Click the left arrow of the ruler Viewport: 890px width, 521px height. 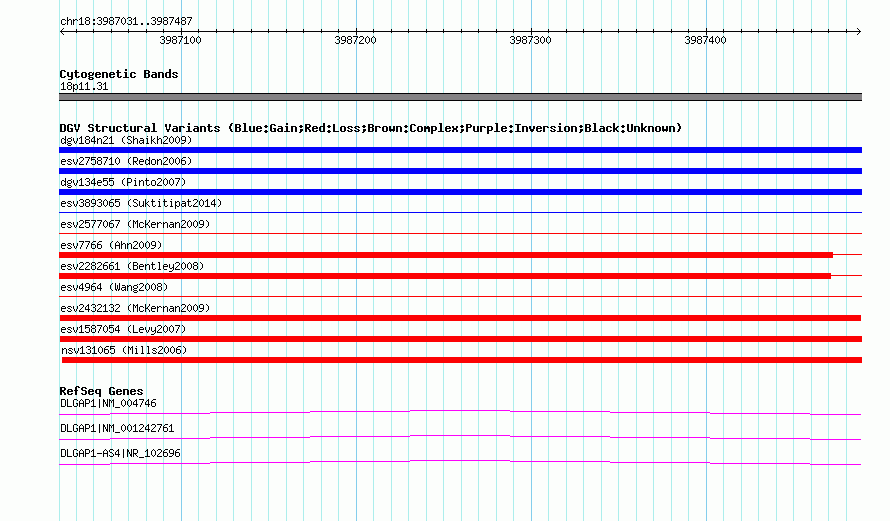[62, 32]
